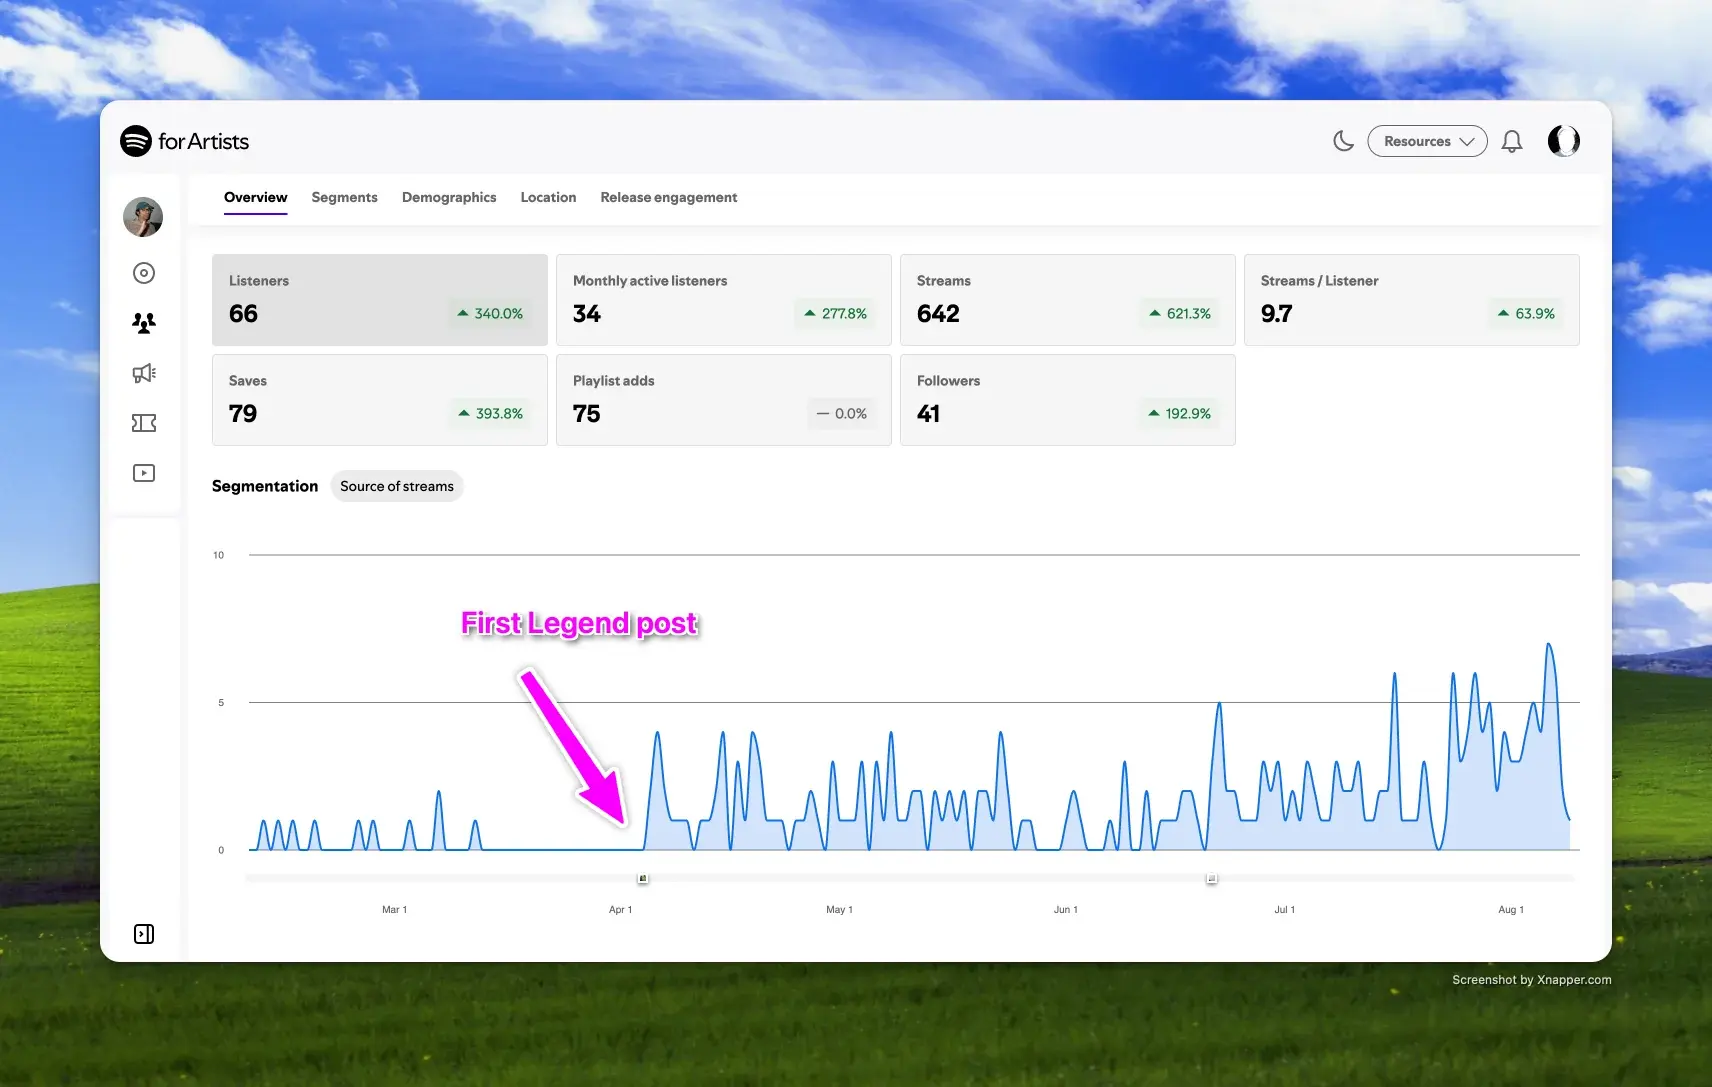Switch to the Location tab
1712x1087 pixels.
(x=548, y=197)
